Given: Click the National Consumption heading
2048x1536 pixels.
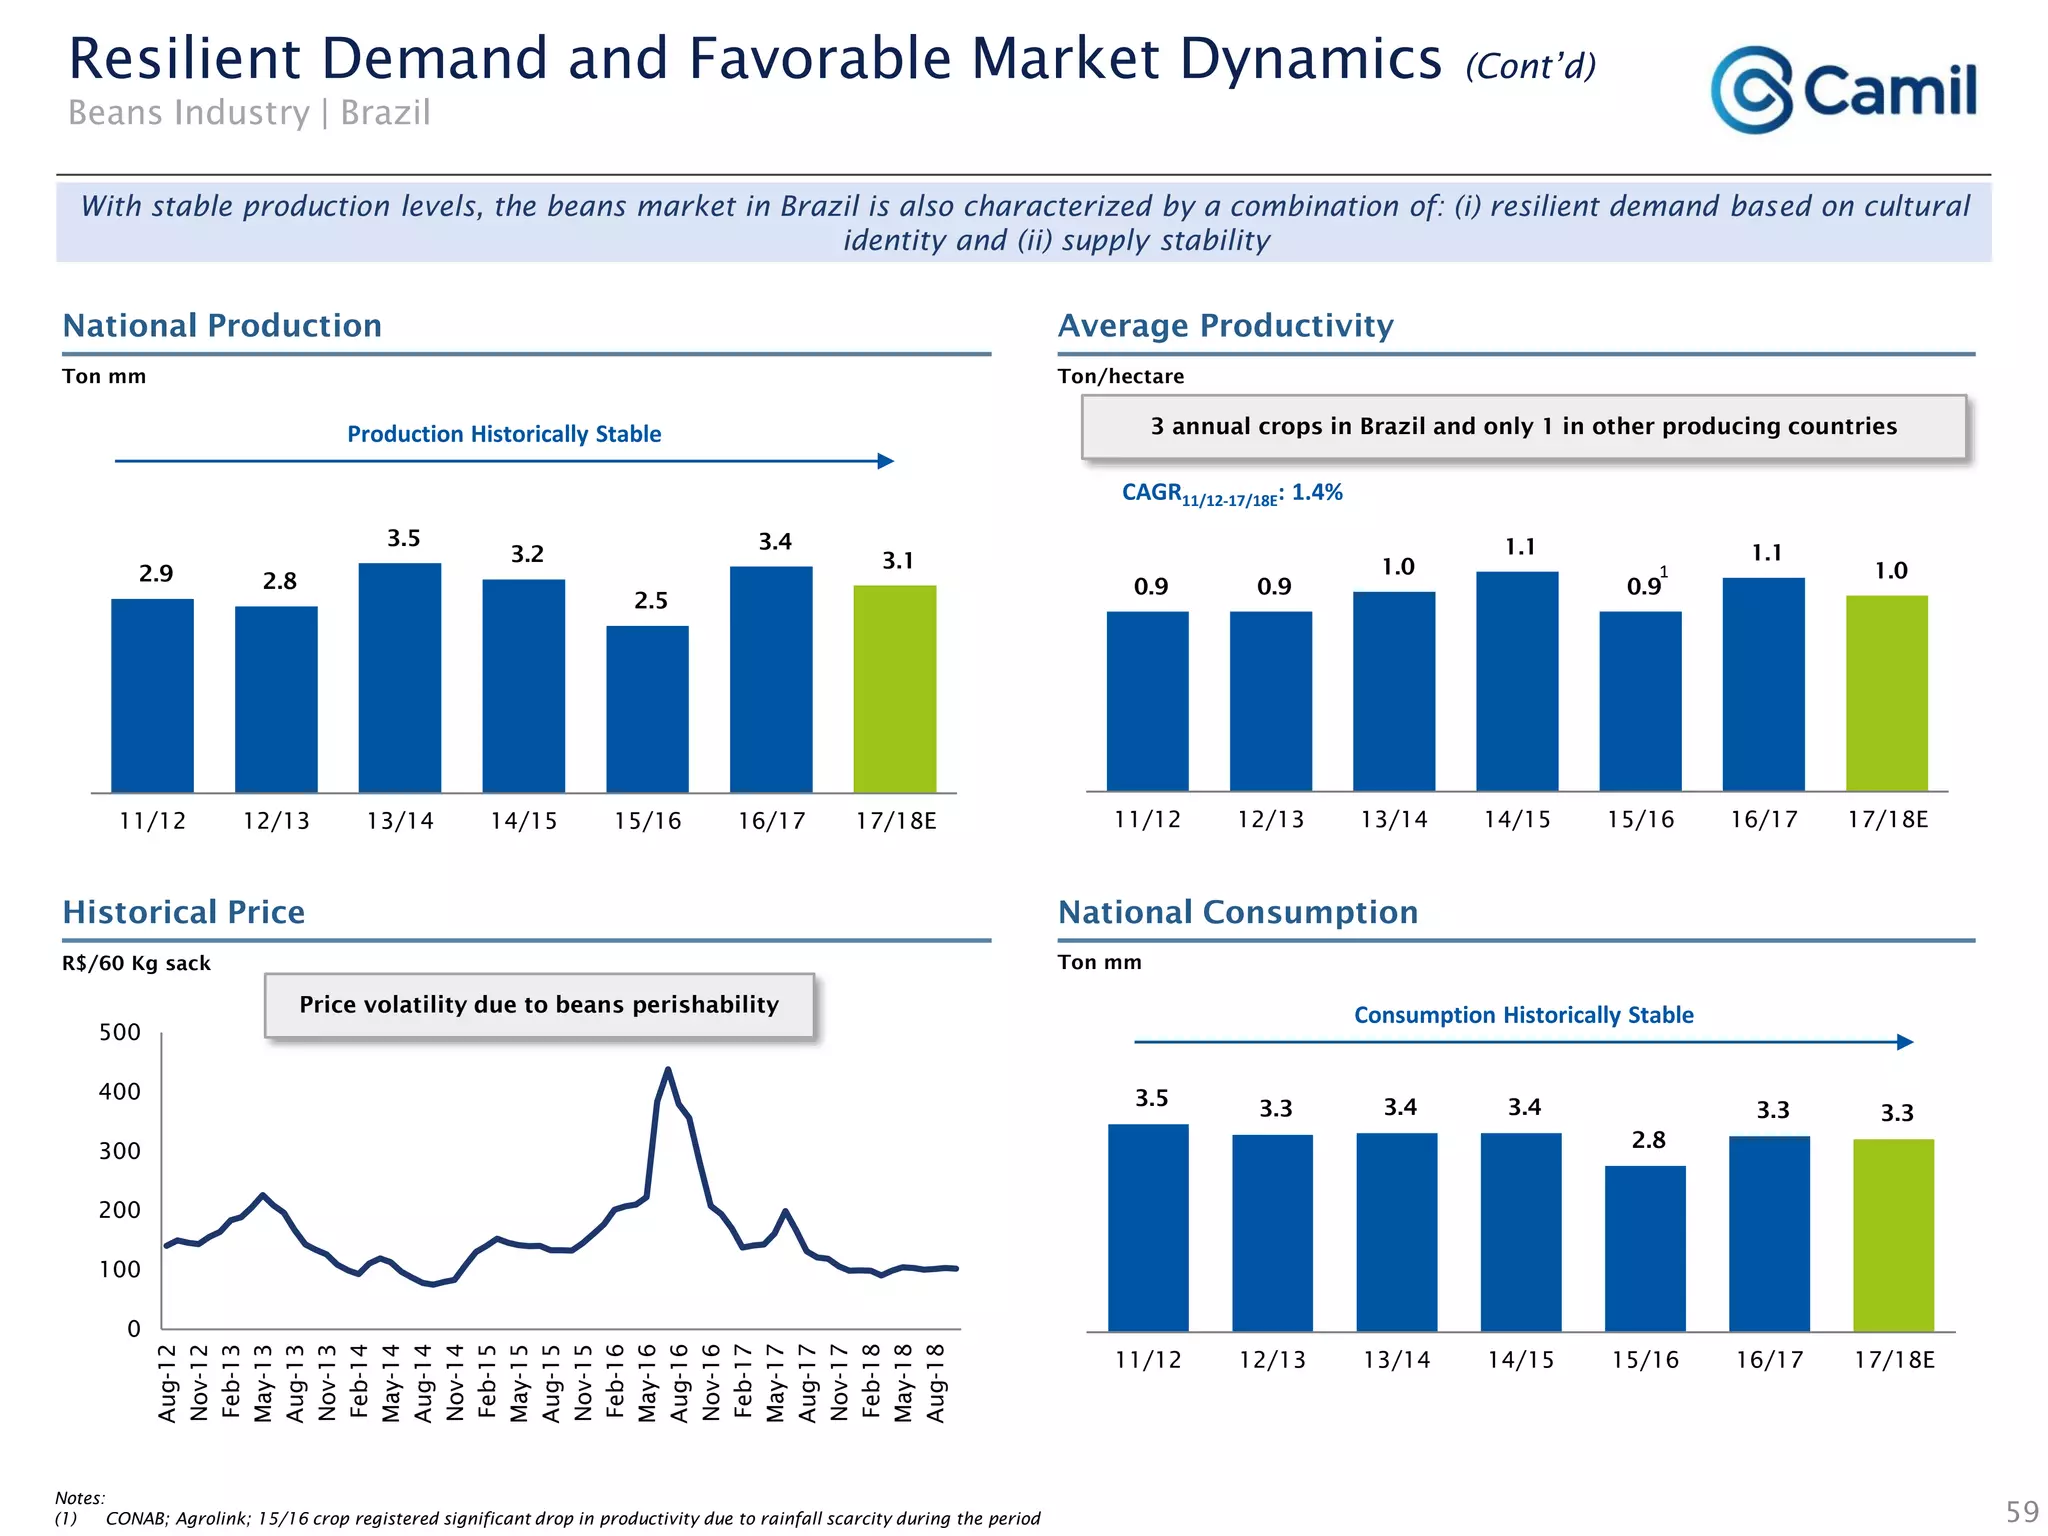Looking at the screenshot, I should (1237, 912).
